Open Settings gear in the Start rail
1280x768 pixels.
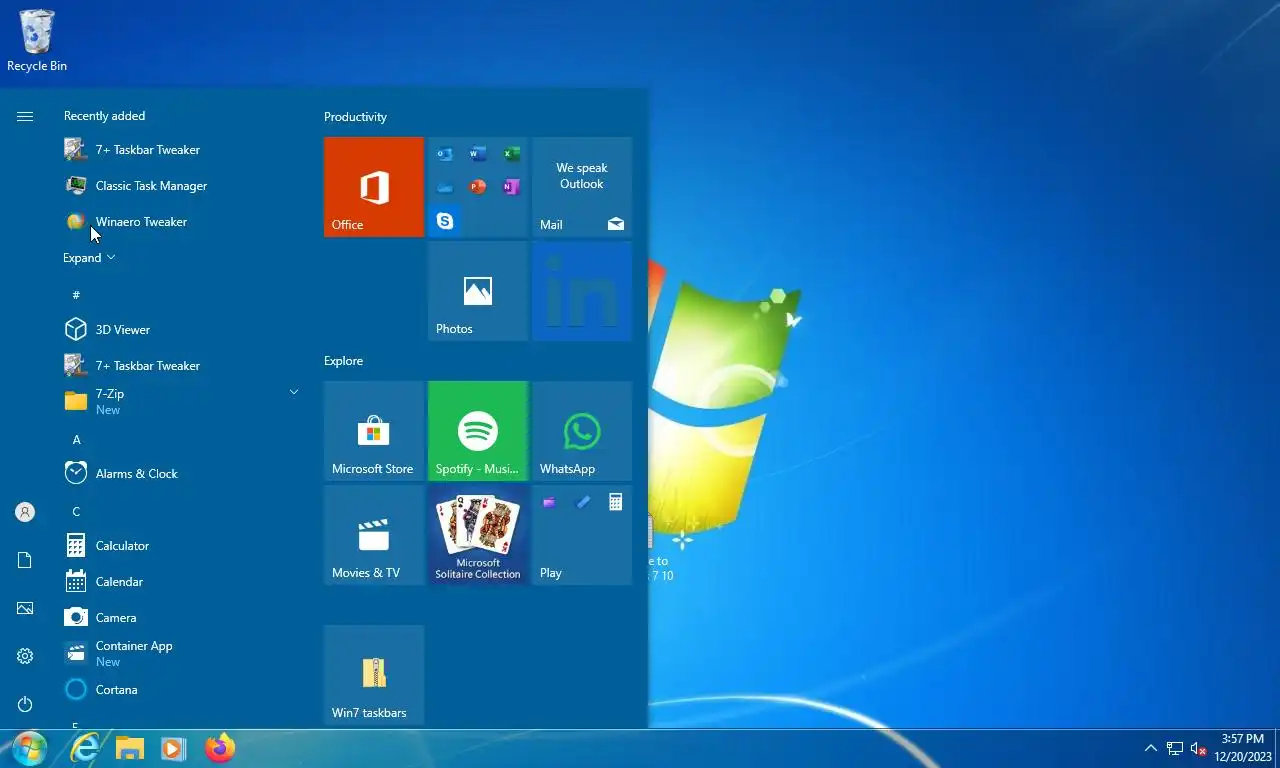tap(25, 656)
